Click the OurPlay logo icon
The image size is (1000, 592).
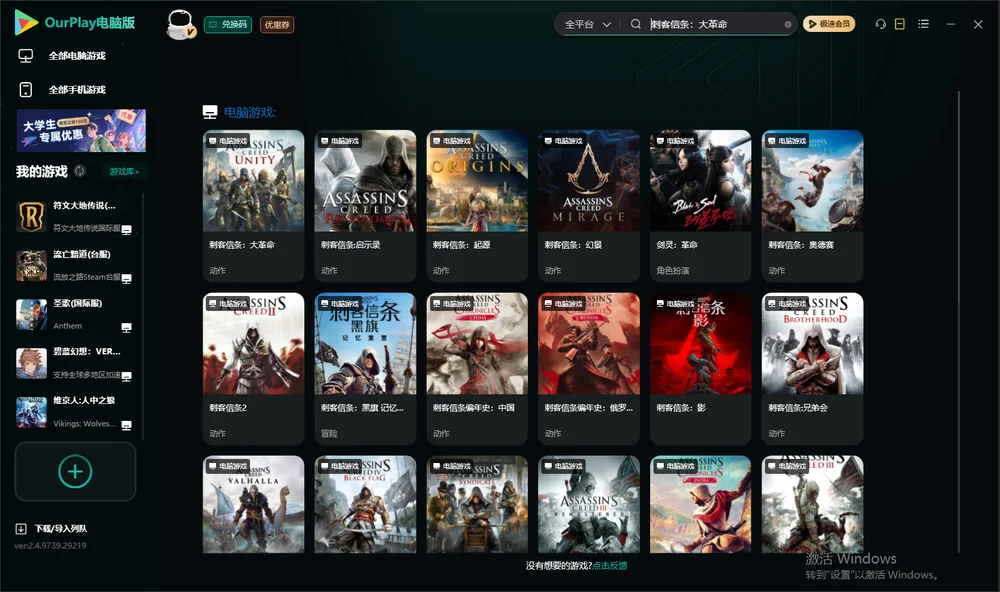(26, 22)
